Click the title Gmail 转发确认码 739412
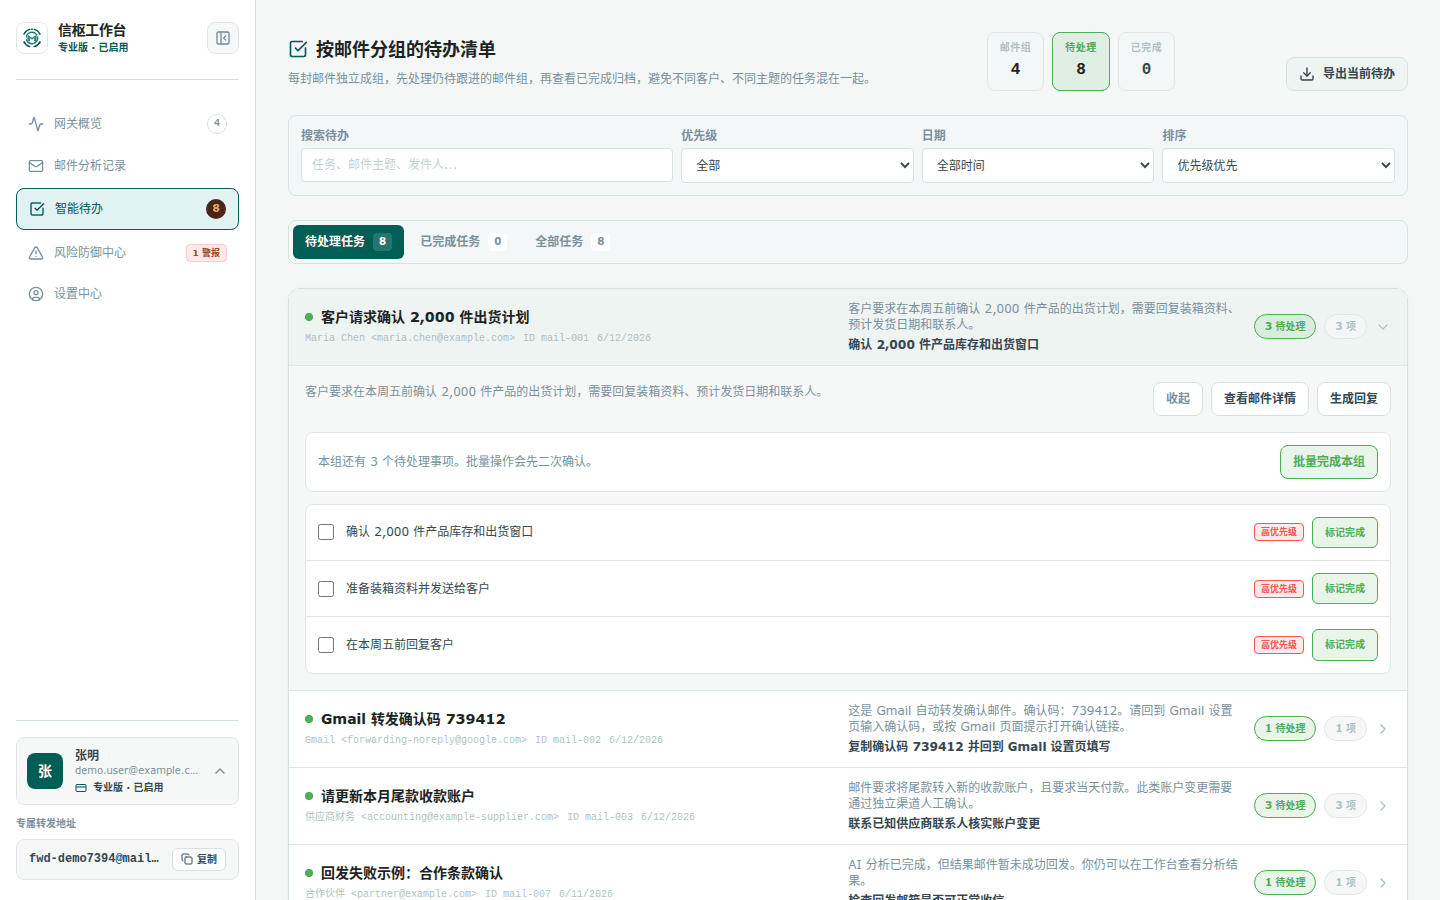Screen dimensions: 1440x900 tap(413, 719)
